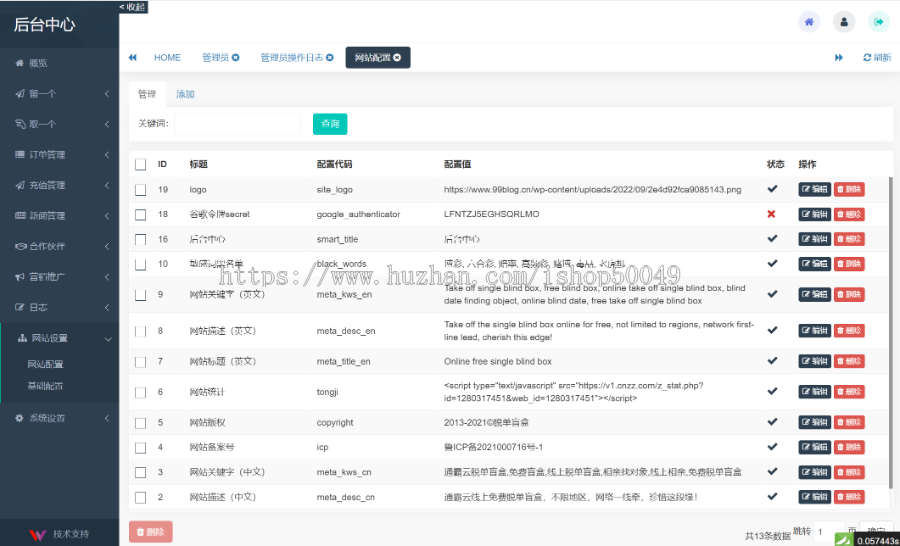The width and height of the screenshot is (900, 546).
Task: Expand the 留一个 sidebar menu
Action: point(60,94)
